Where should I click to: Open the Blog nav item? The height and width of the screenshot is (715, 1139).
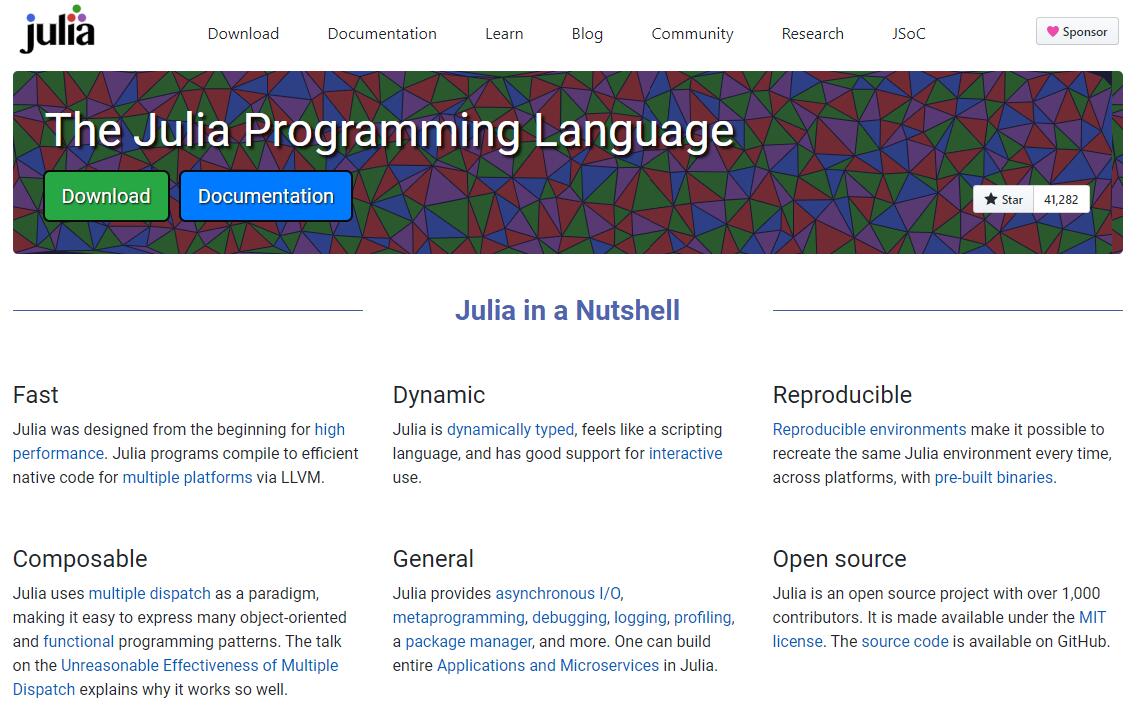587,33
